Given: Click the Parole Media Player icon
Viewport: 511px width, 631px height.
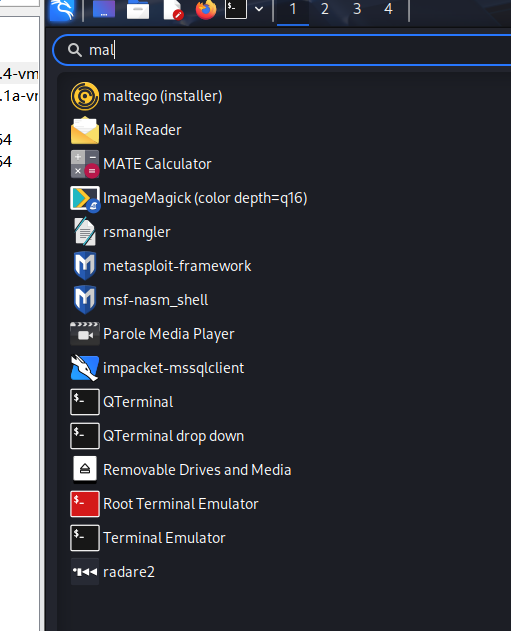Looking at the screenshot, I should click(x=85, y=334).
